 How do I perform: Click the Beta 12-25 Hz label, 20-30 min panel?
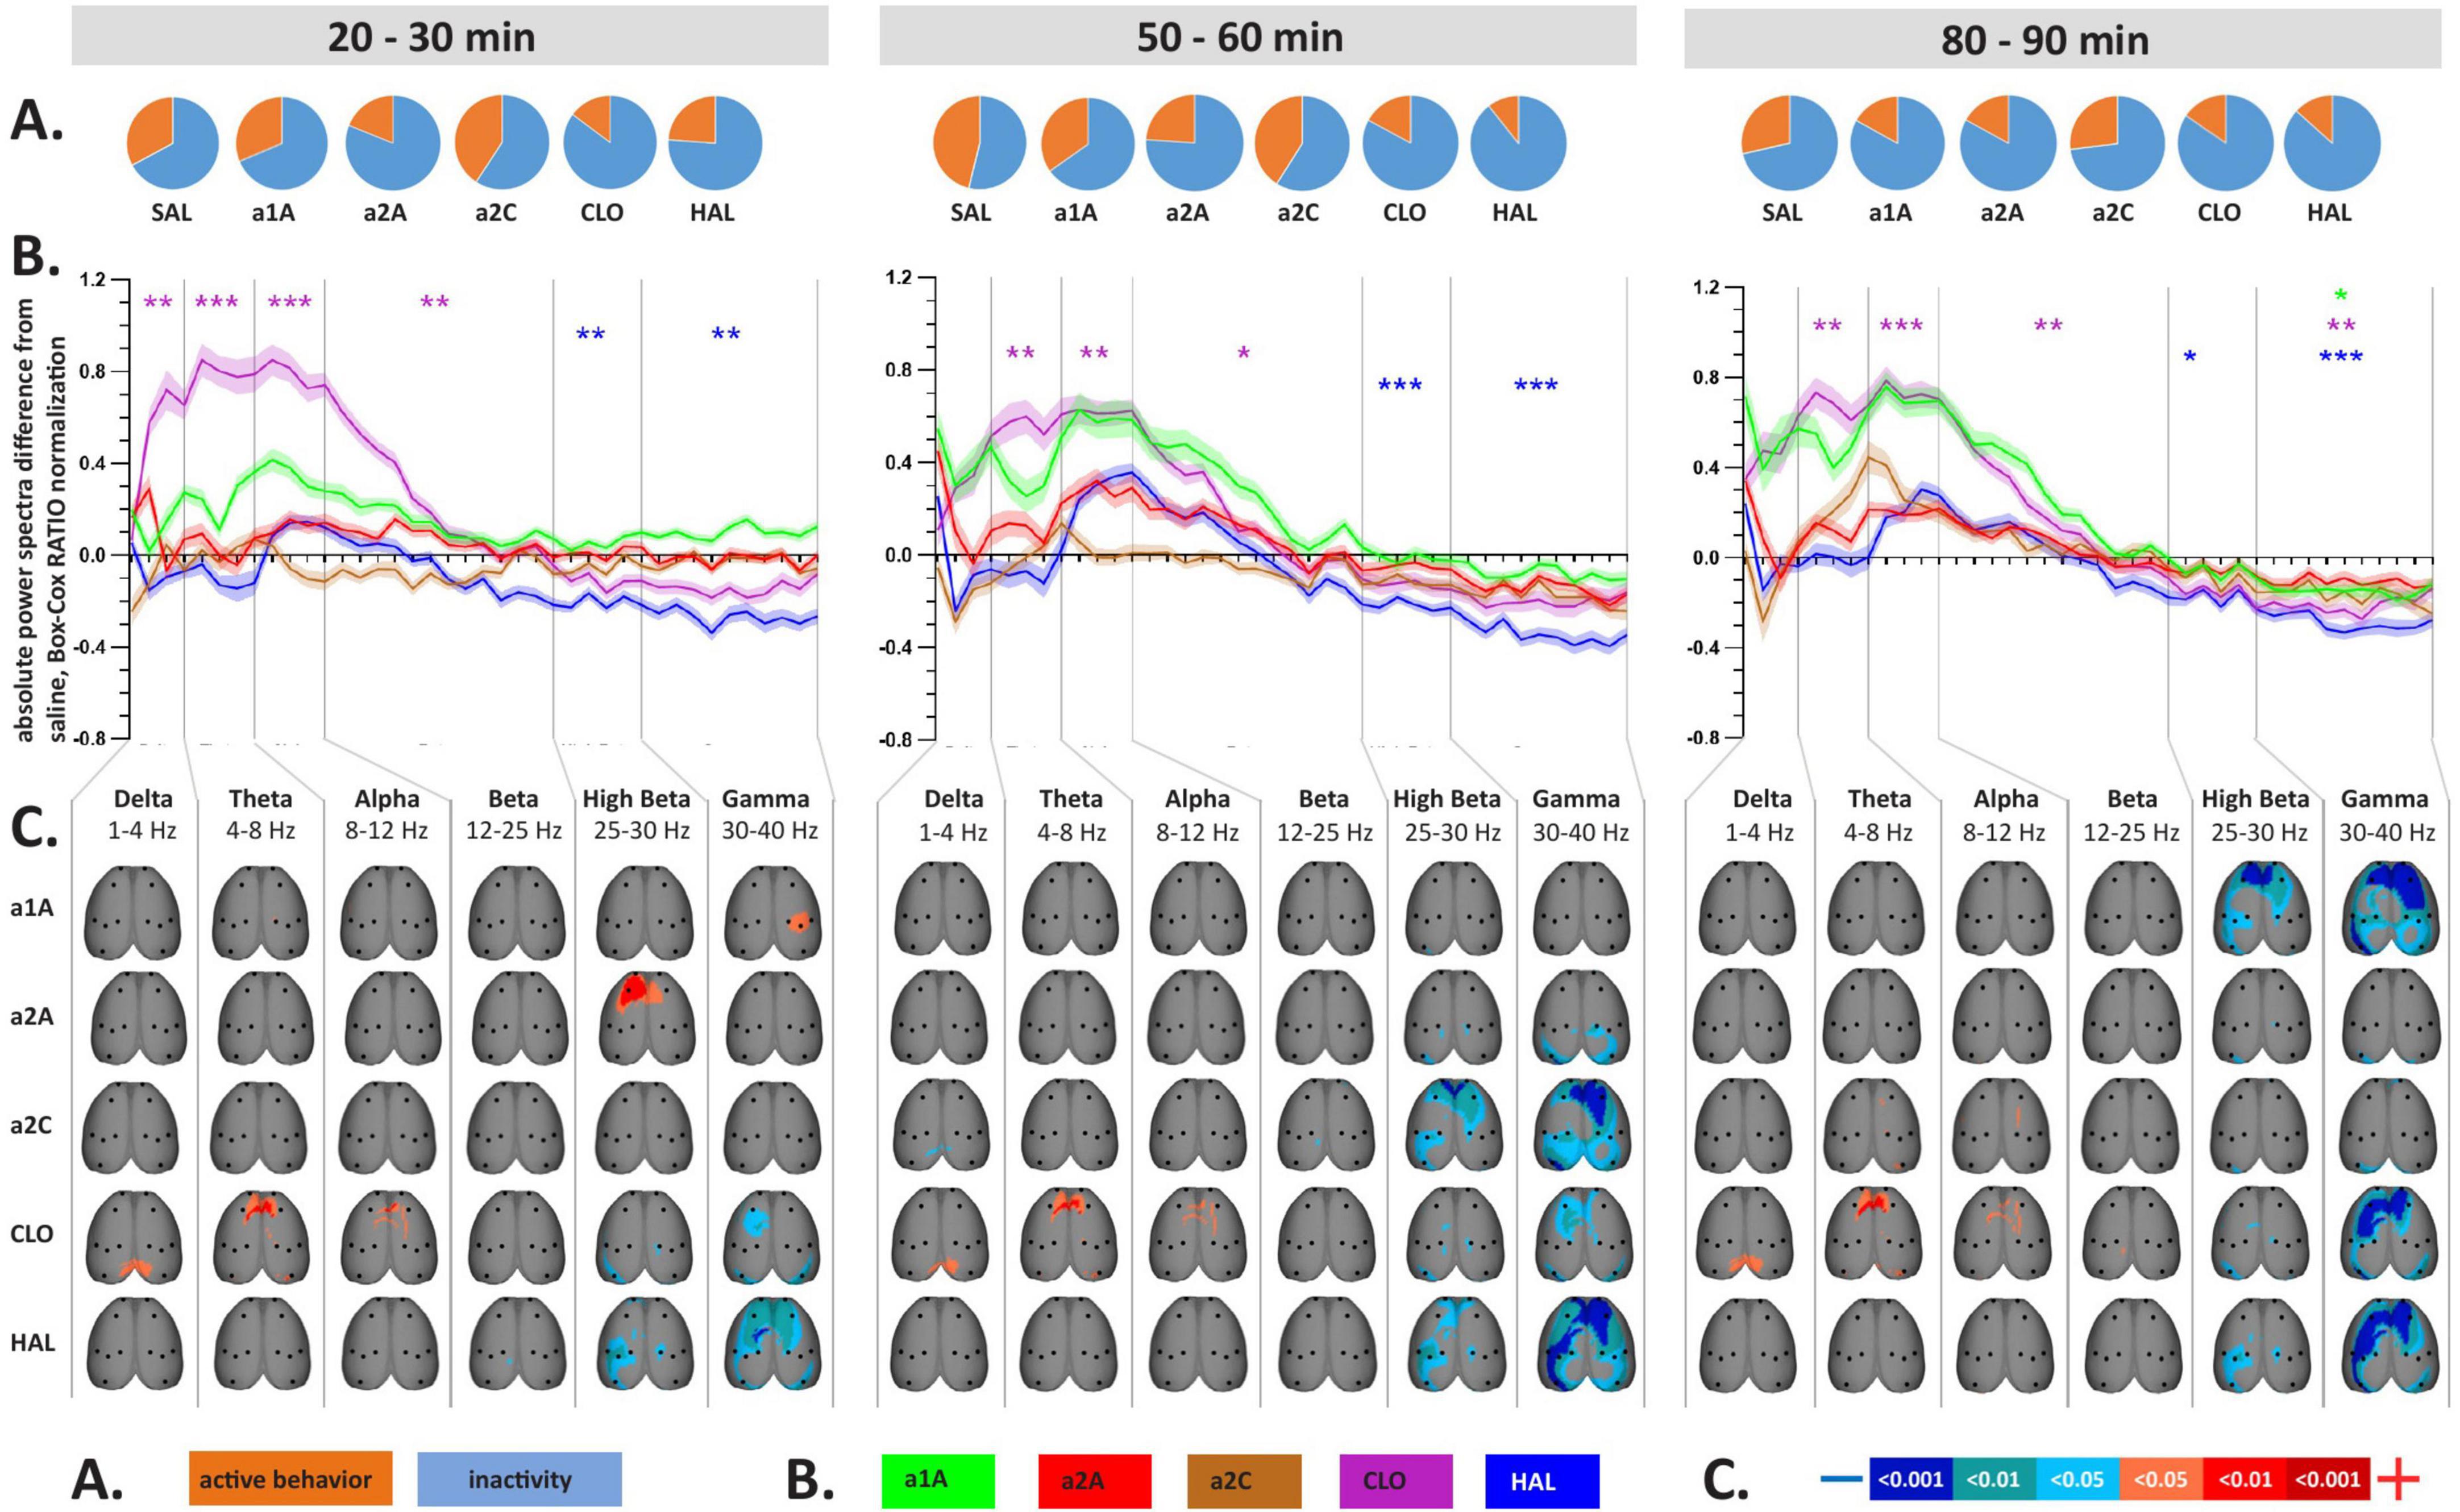pos(513,814)
